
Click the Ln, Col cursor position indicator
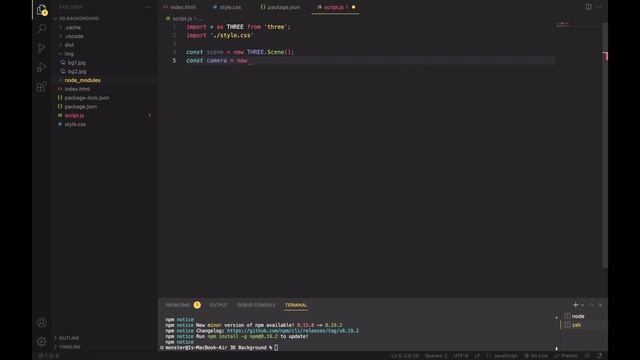pyautogui.click(x=405, y=356)
